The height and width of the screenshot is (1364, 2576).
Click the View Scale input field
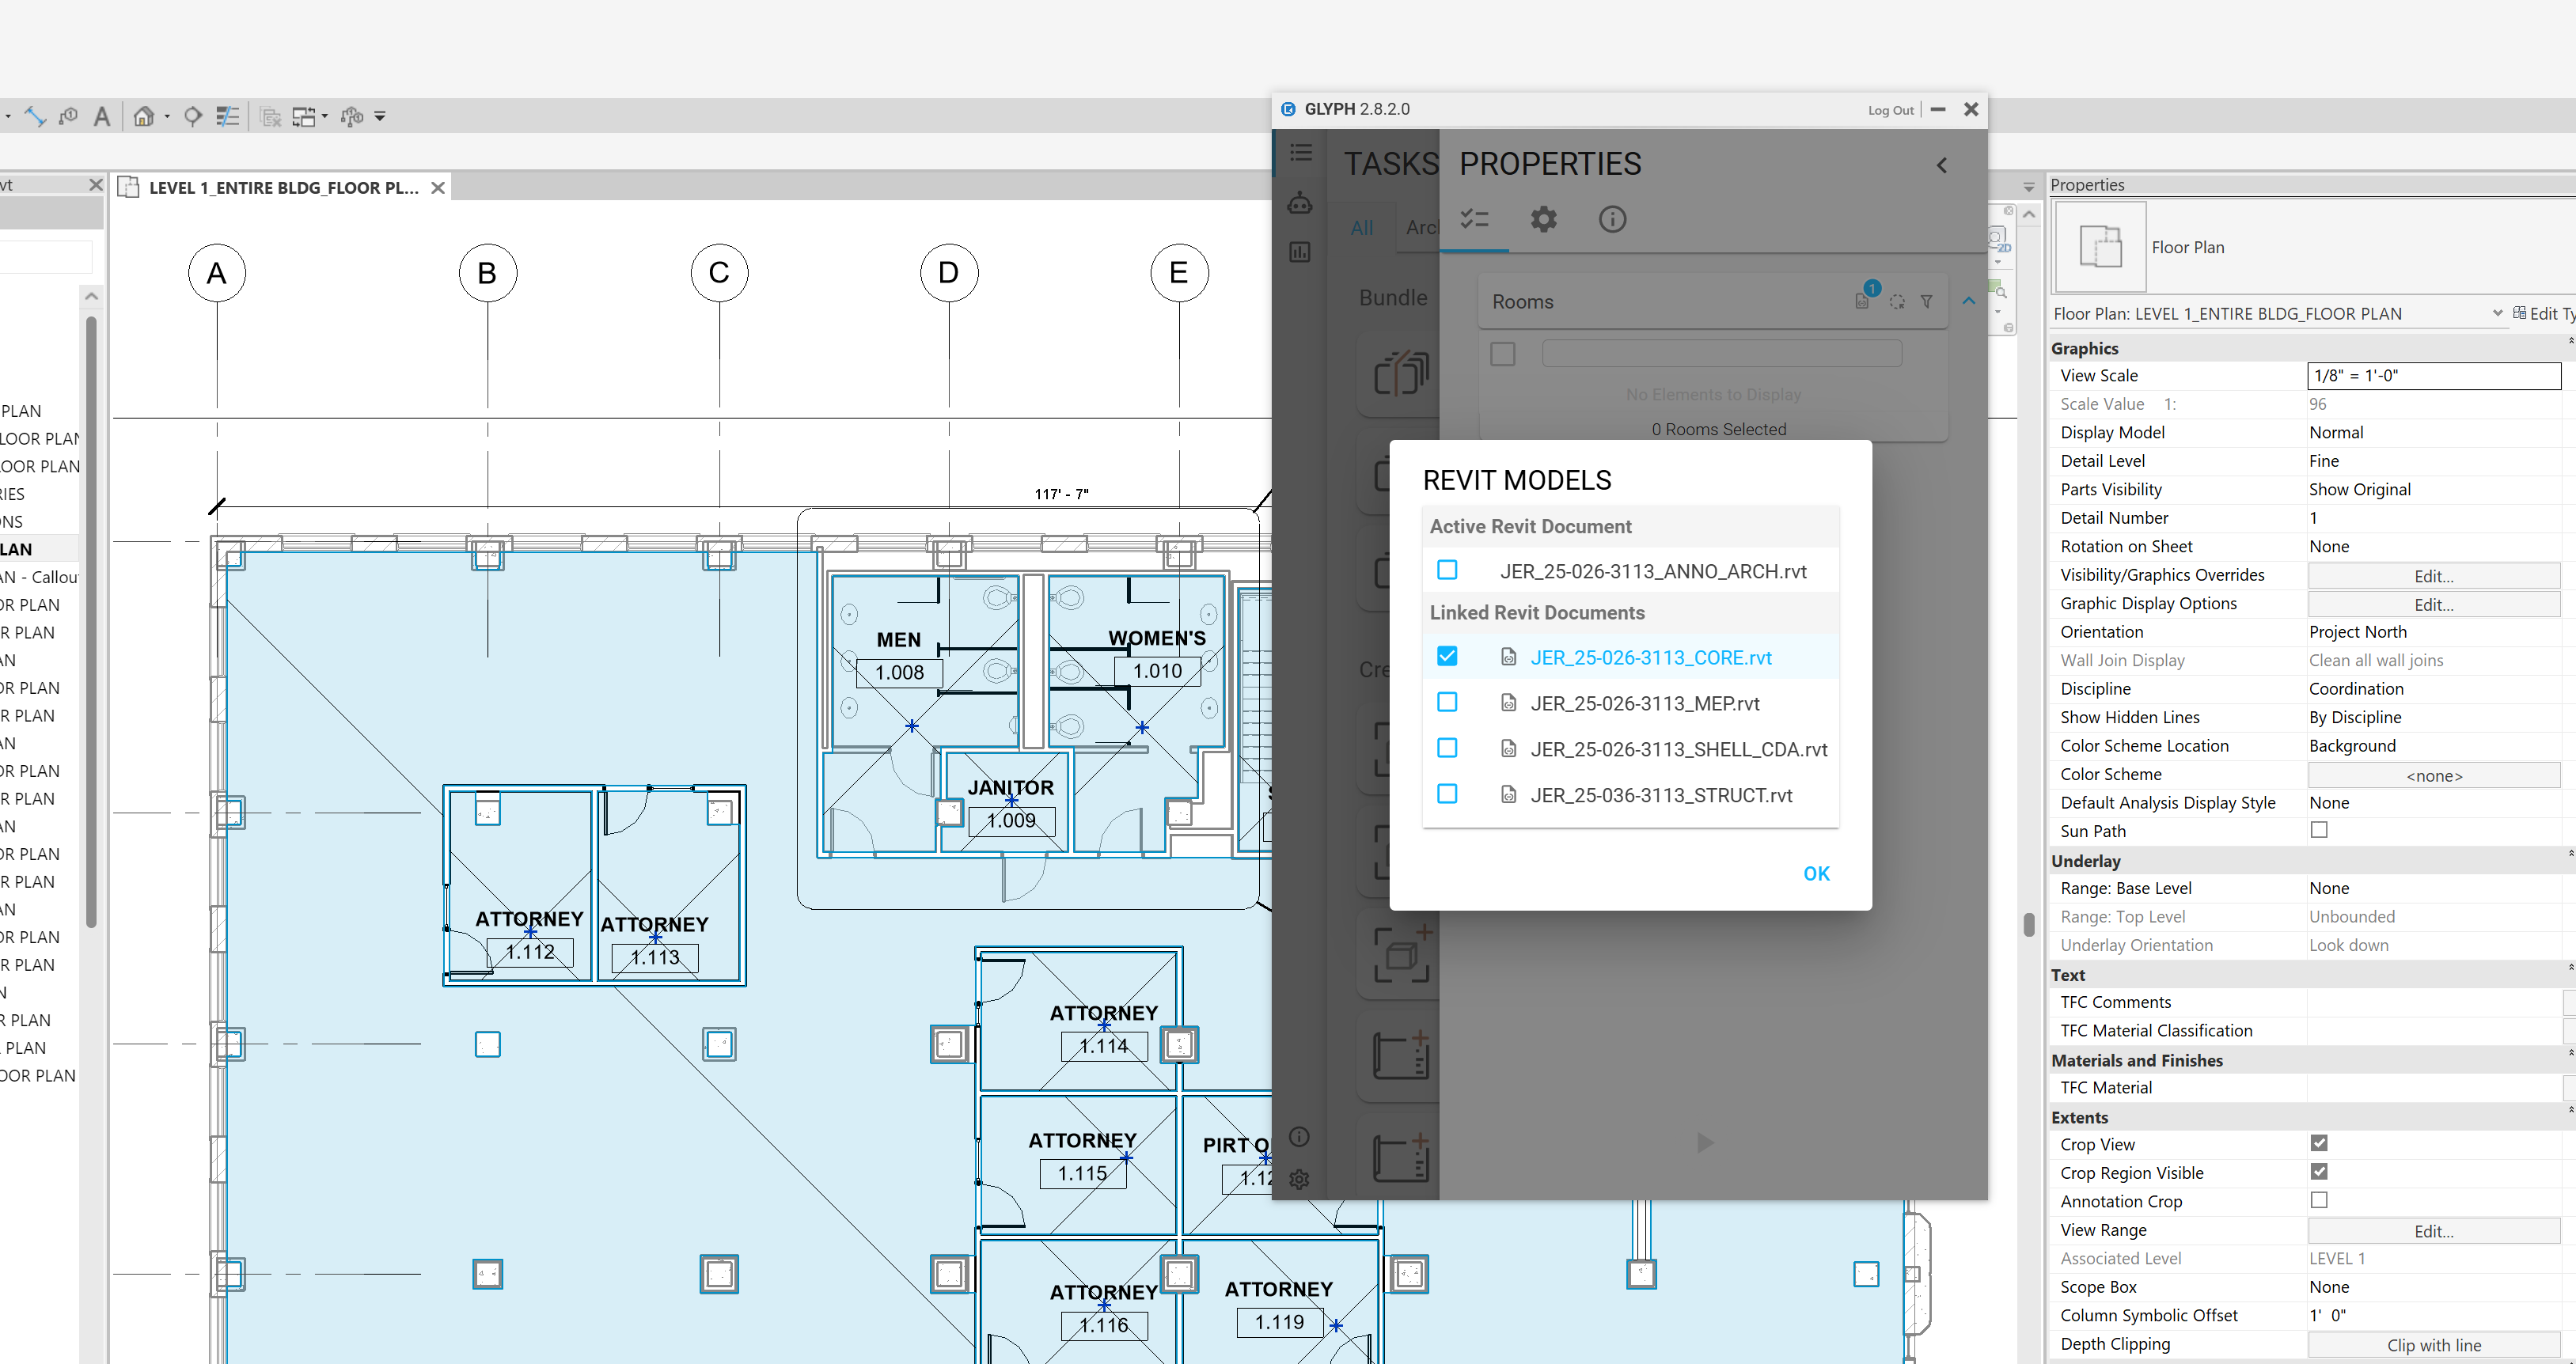point(2433,376)
